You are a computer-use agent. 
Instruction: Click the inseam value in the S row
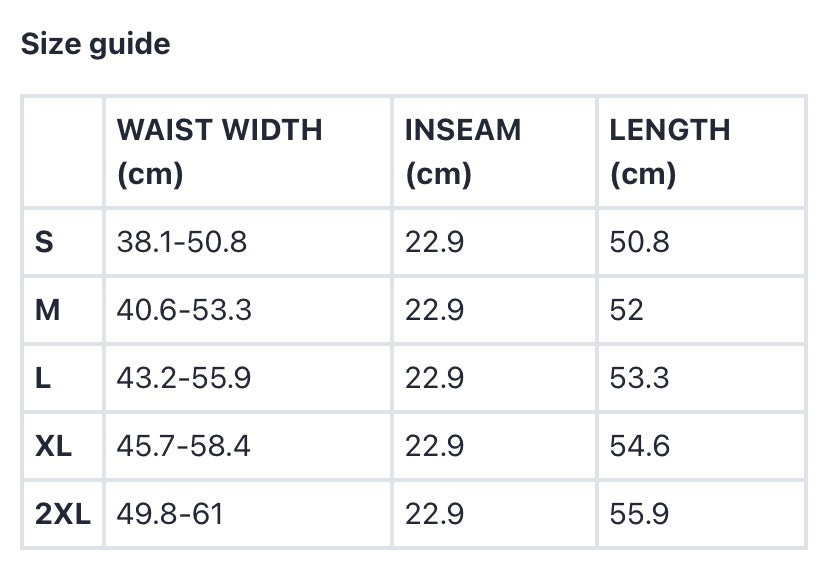(x=434, y=242)
